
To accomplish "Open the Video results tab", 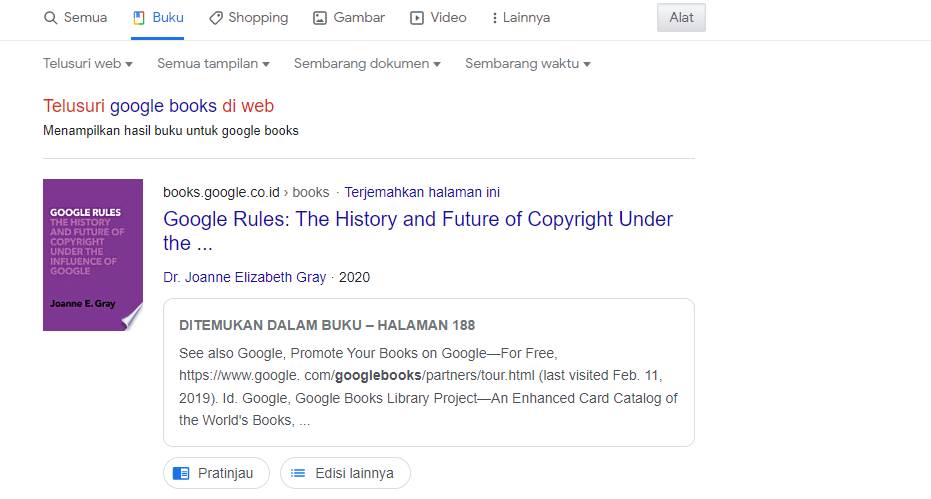I will [x=438, y=18].
